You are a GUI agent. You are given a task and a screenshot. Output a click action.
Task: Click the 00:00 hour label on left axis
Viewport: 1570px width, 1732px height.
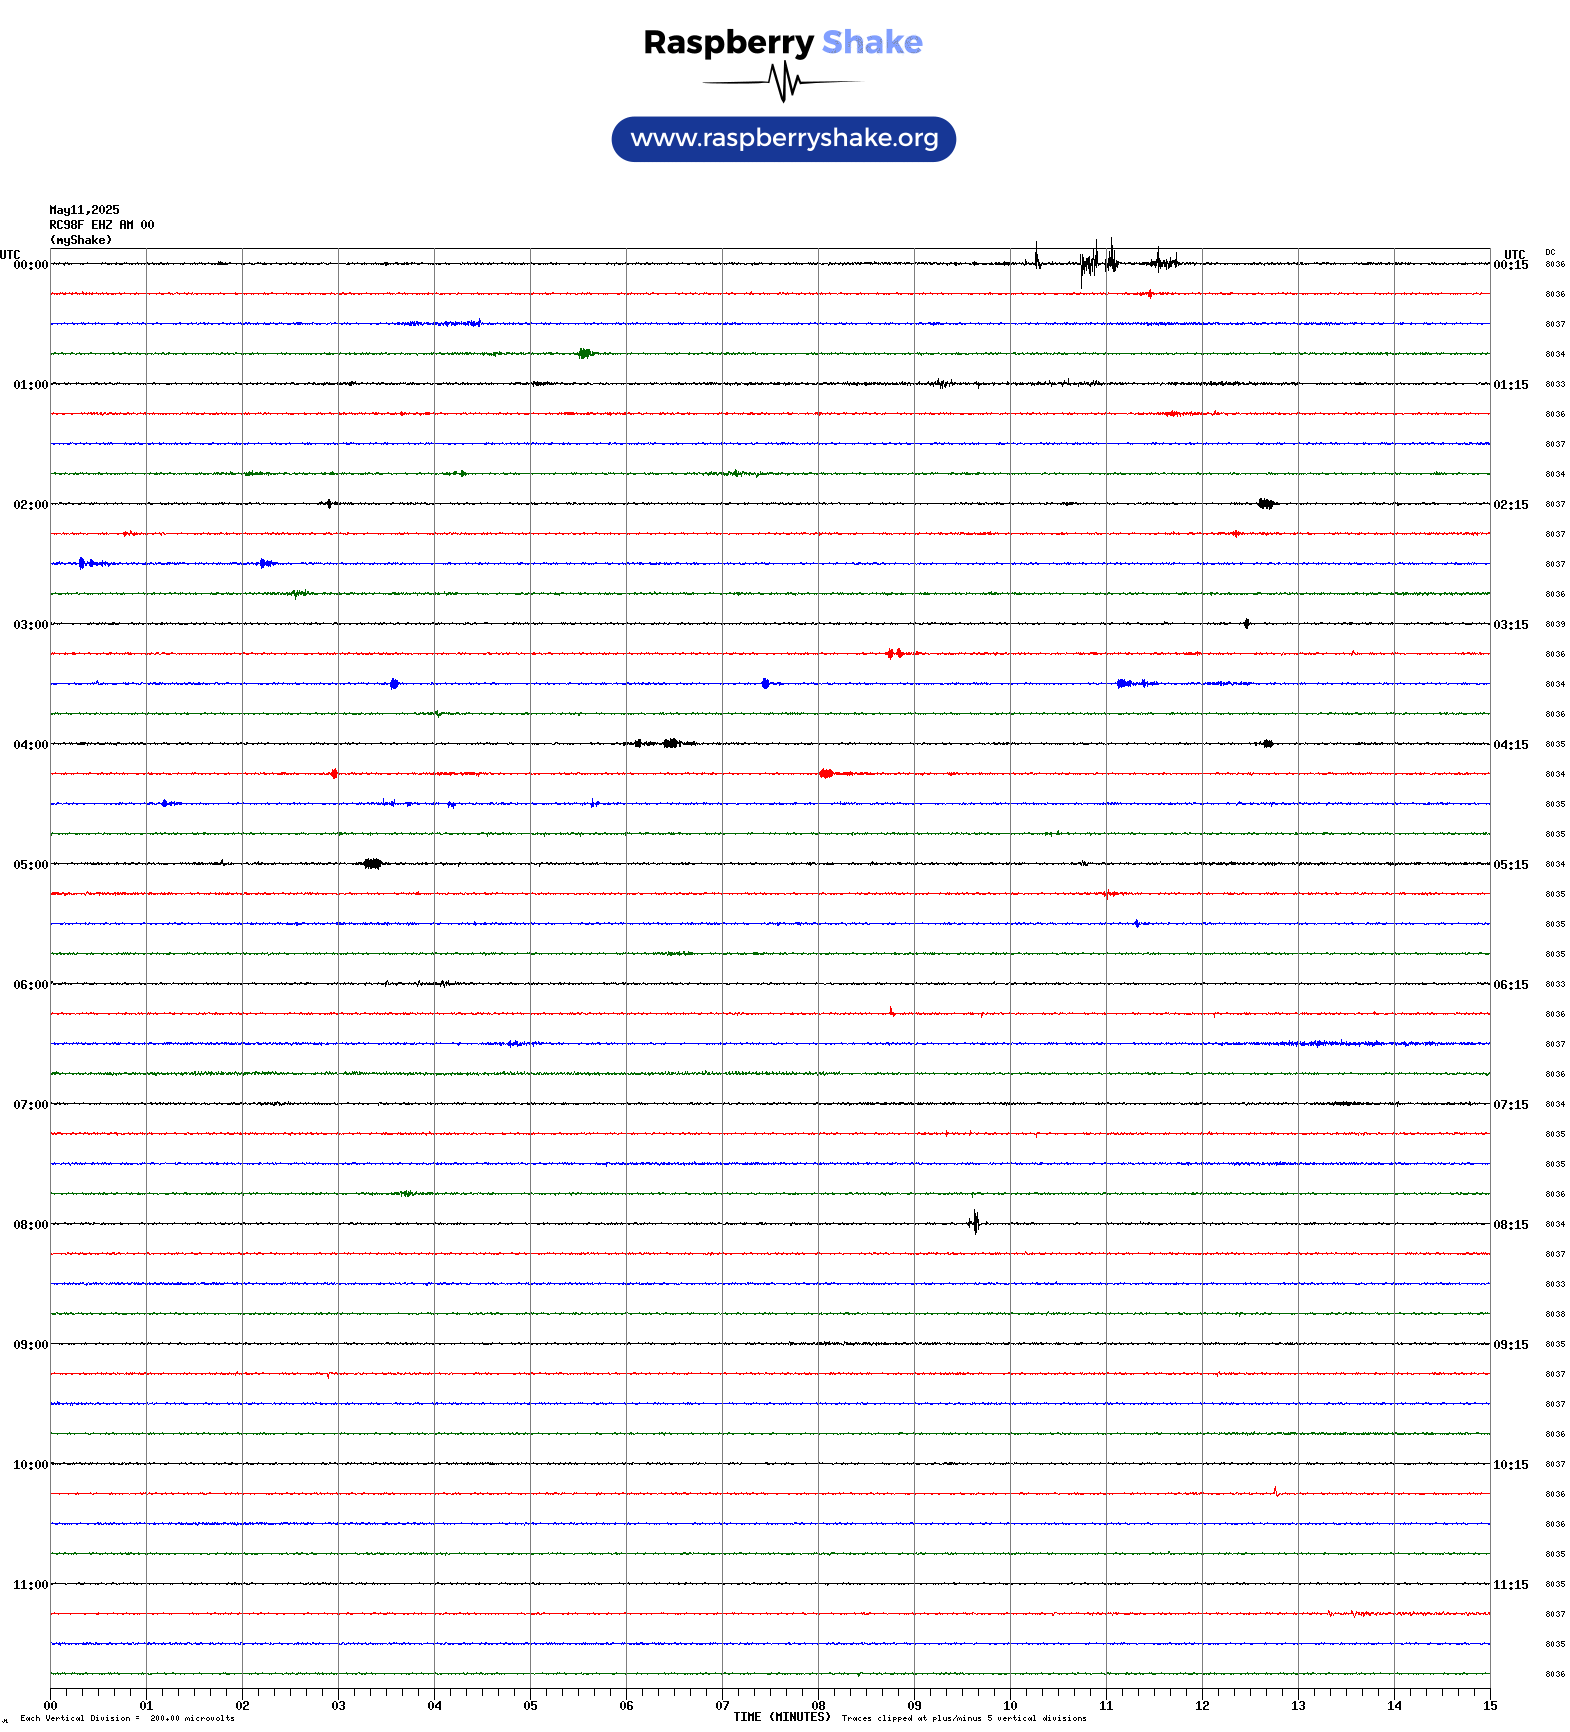pyautogui.click(x=30, y=265)
